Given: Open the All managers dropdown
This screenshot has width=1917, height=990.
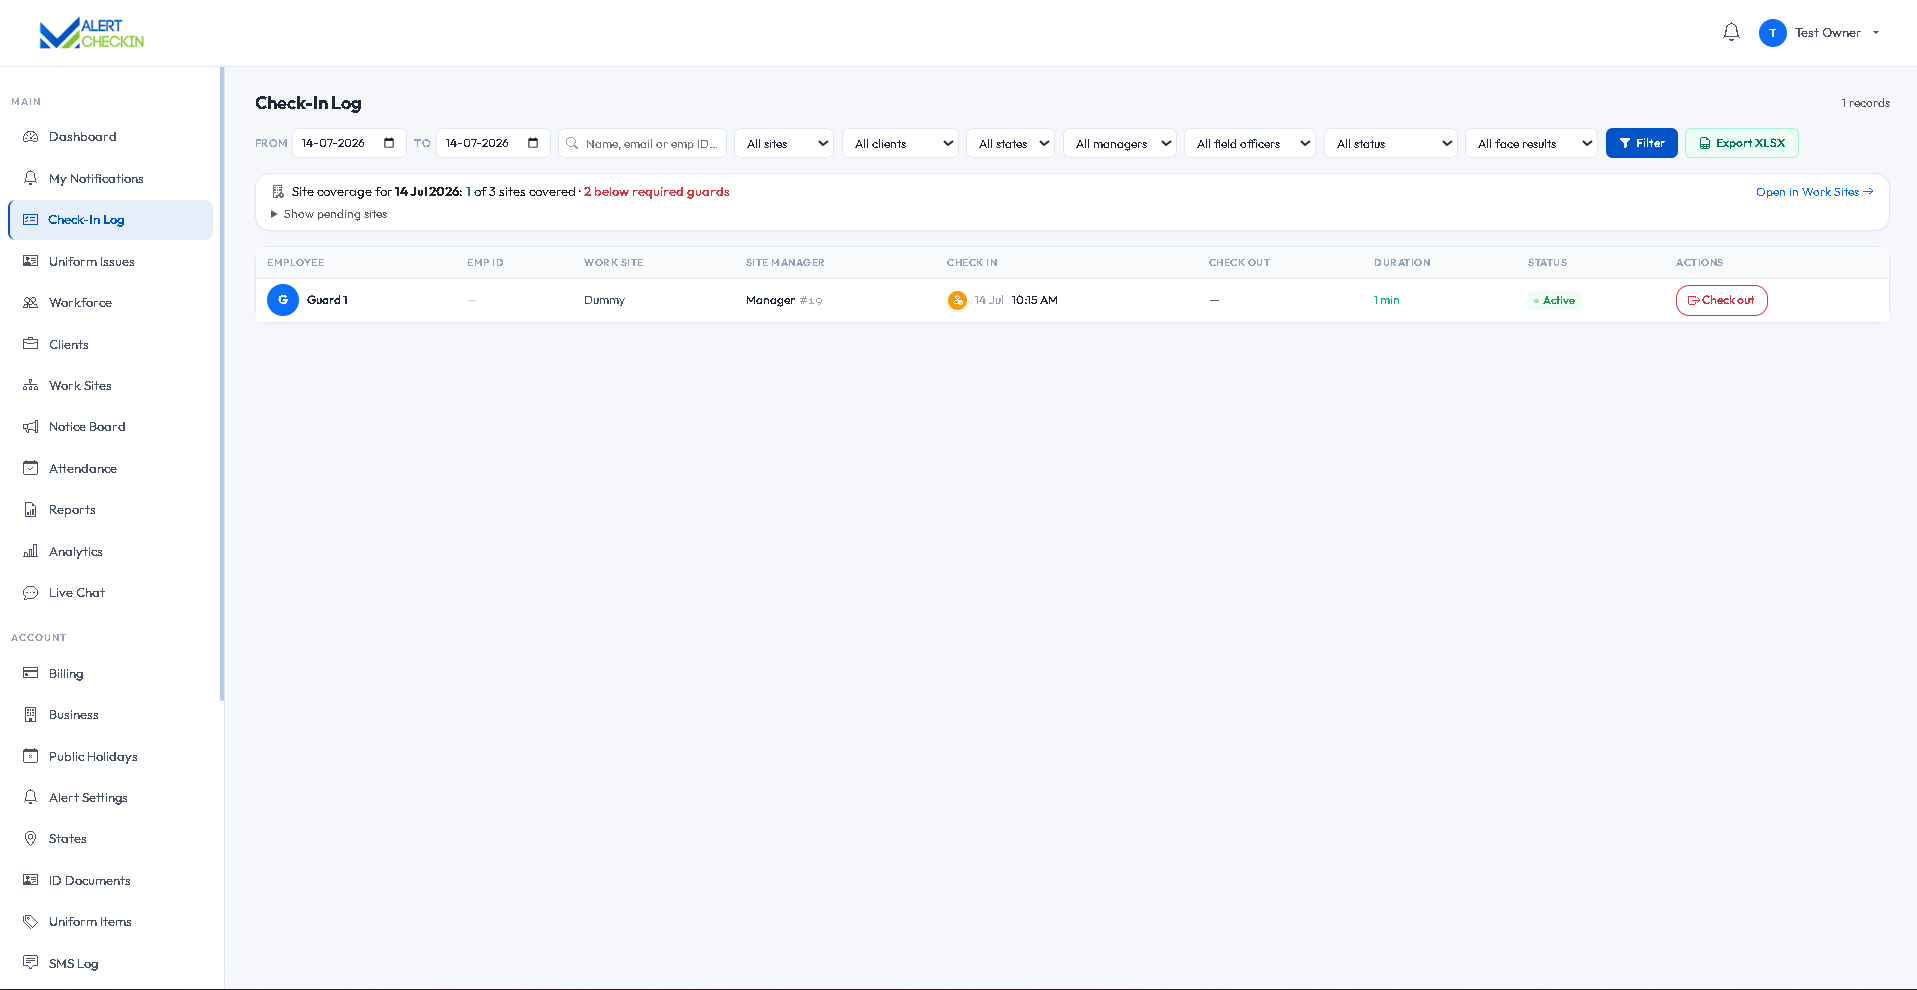Looking at the screenshot, I should pos(1119,143).
